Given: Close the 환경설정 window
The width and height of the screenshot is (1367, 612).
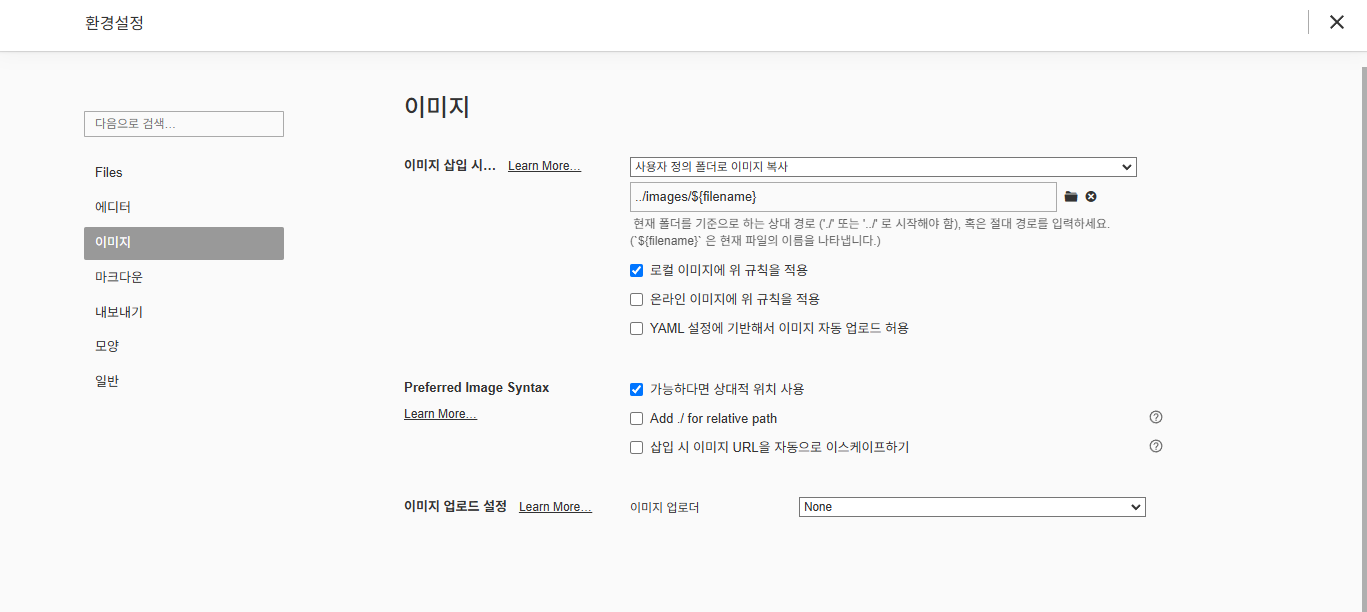Looking at the screenshot, I should click(1336, 22).
